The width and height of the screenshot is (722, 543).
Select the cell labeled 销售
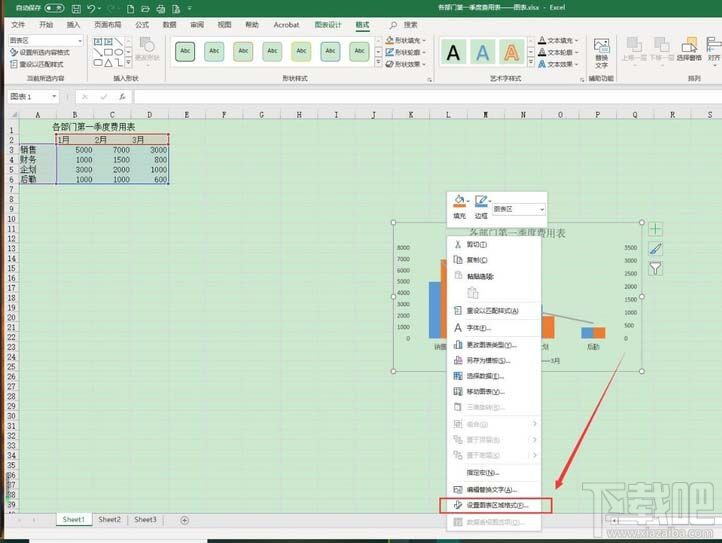click(38, 150)
